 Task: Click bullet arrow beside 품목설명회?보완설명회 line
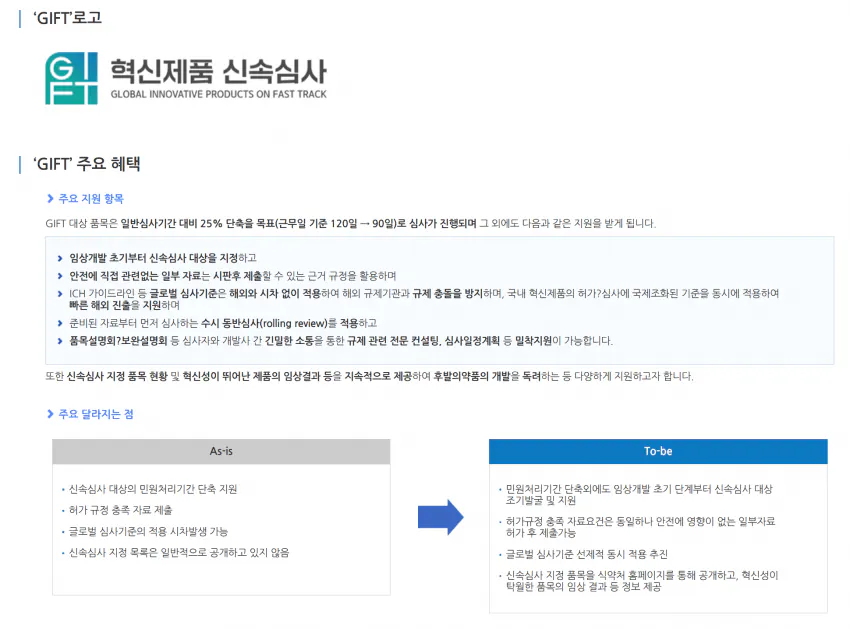(x=60, y=341)
